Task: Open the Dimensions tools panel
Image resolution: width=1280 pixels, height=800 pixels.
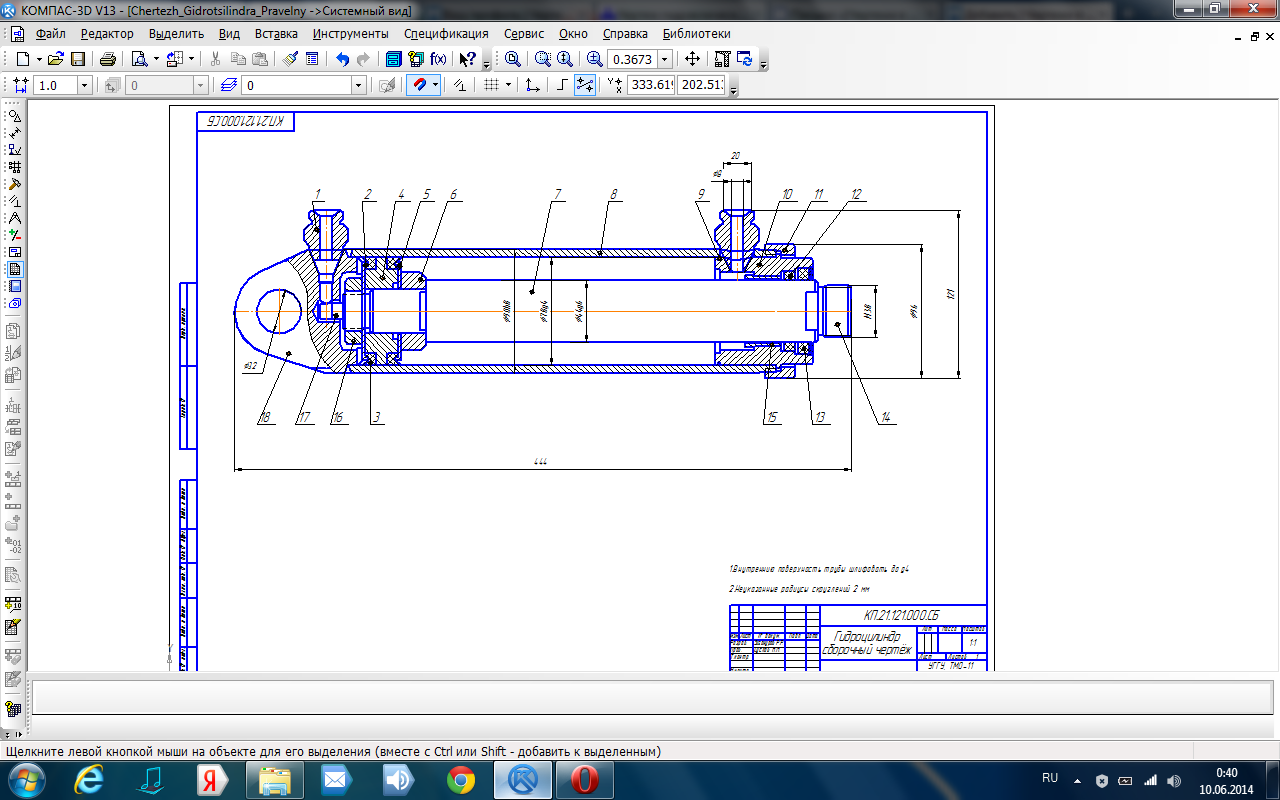Action: [x=14, y=132]
